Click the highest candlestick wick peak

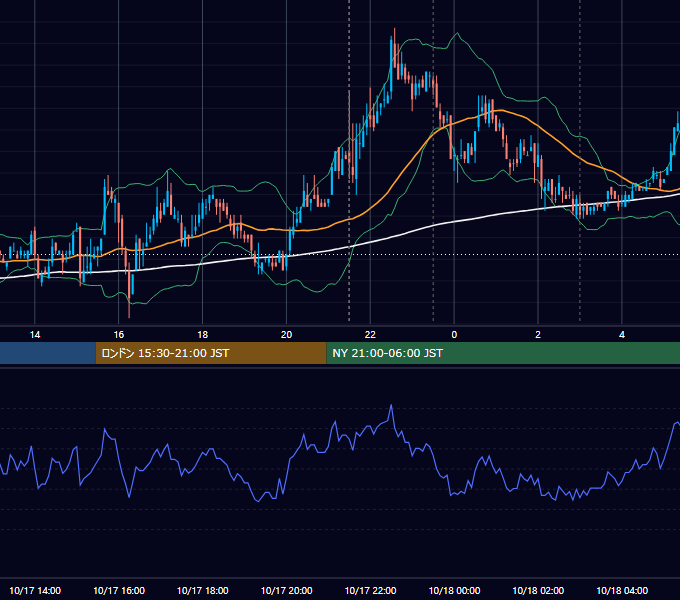point(395,29)
